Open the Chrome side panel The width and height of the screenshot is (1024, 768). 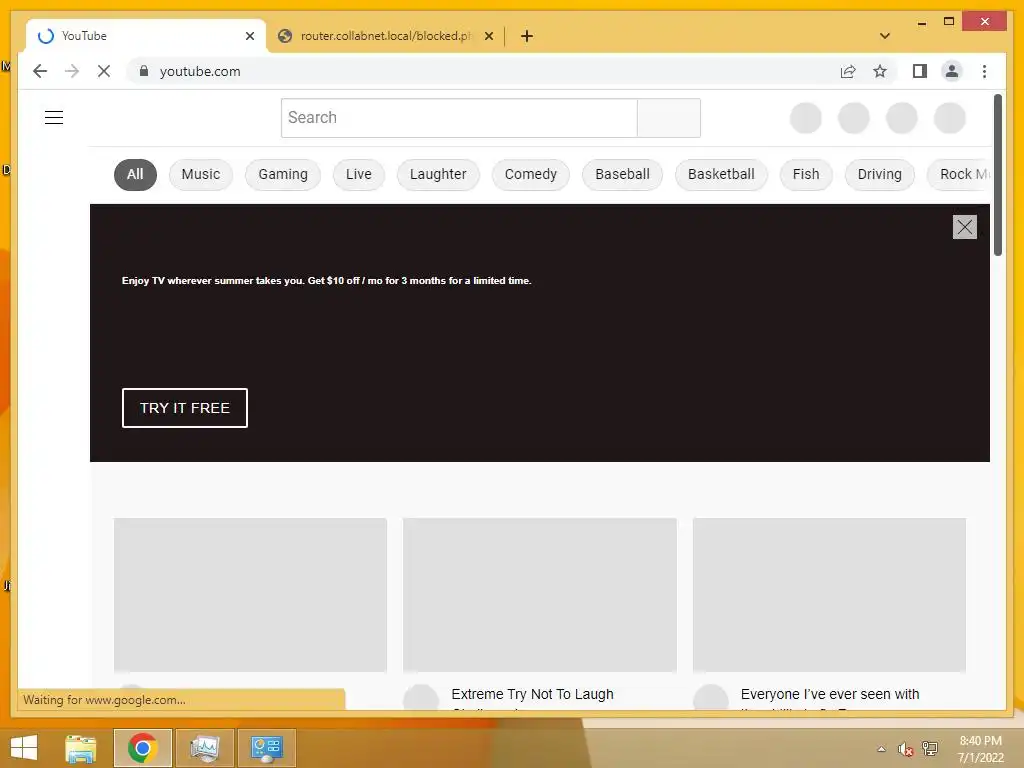920,71
